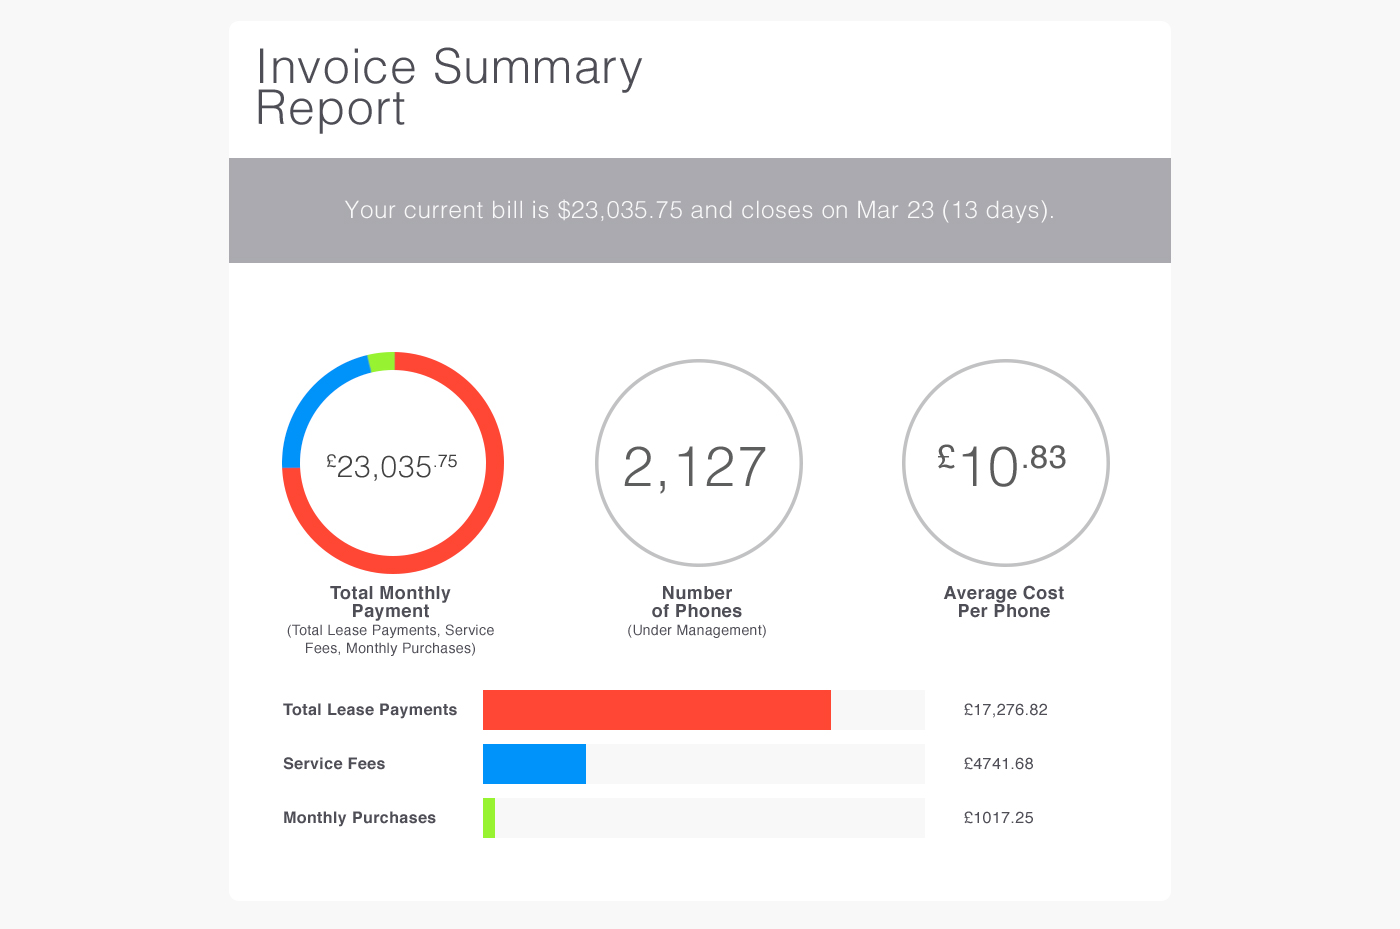The image size is (1400, 929).
Task: Click the Total Monthly Payment heading
Action: pyautogui.click(x=390, y=602)
